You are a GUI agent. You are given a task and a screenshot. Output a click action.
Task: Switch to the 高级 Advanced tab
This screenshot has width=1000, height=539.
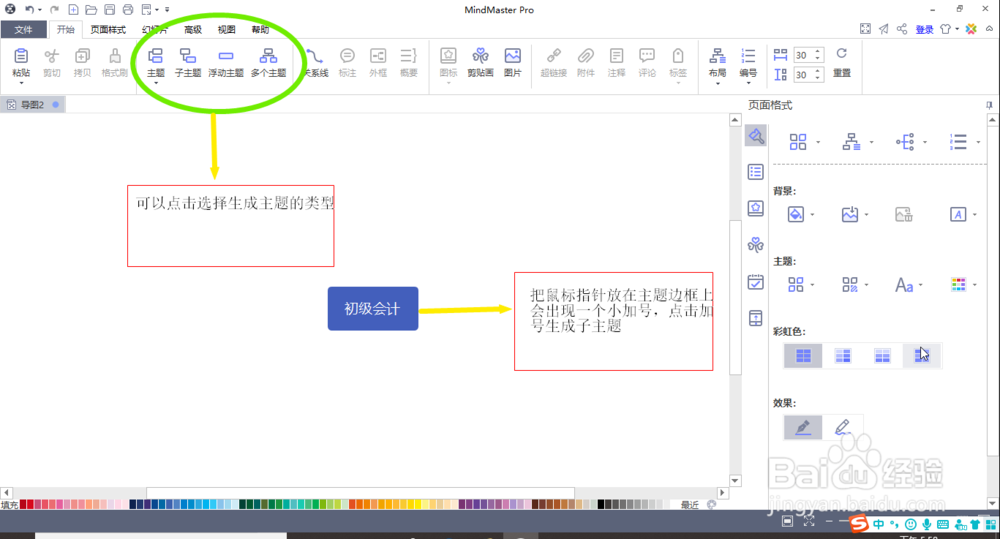[x=193, y=29]
